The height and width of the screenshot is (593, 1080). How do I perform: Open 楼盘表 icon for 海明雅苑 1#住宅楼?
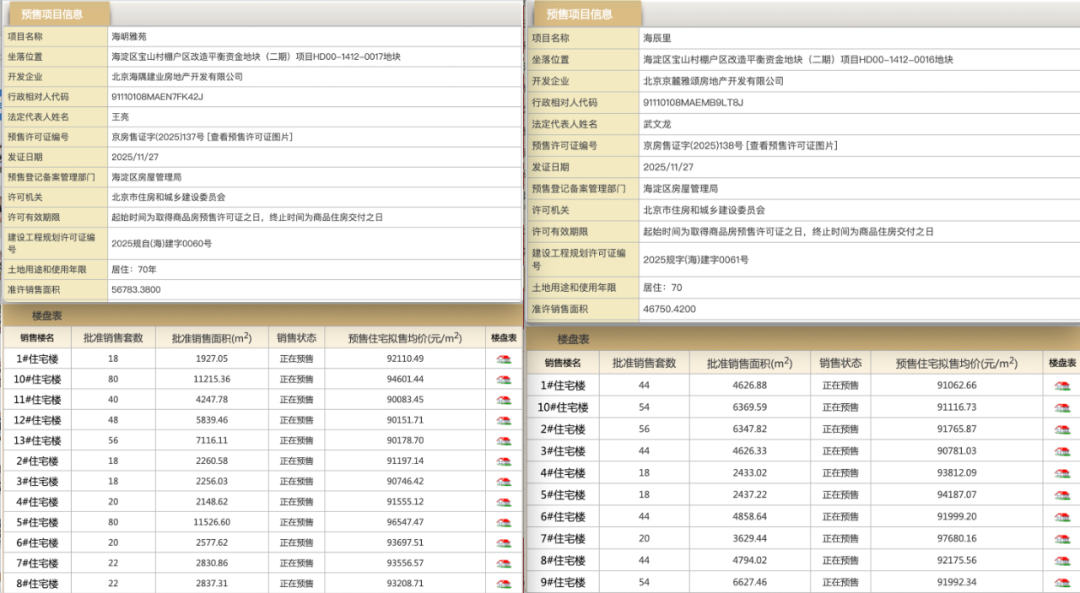[504, 359]
